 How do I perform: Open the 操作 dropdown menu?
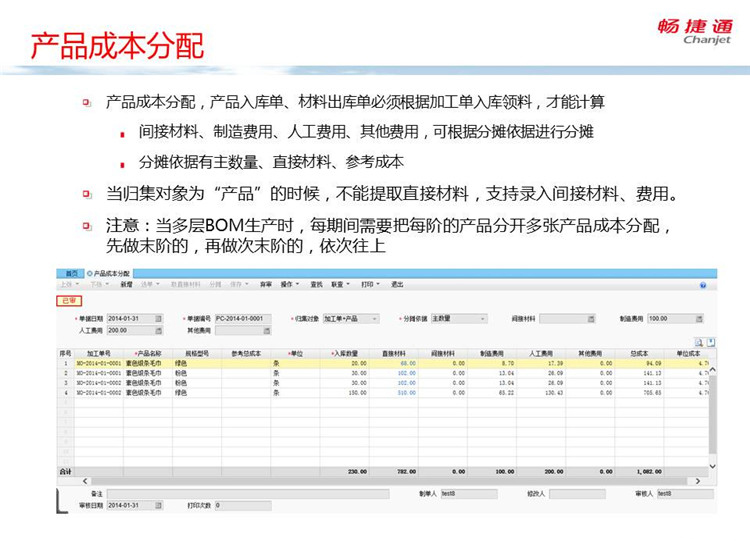click(289, 284)
